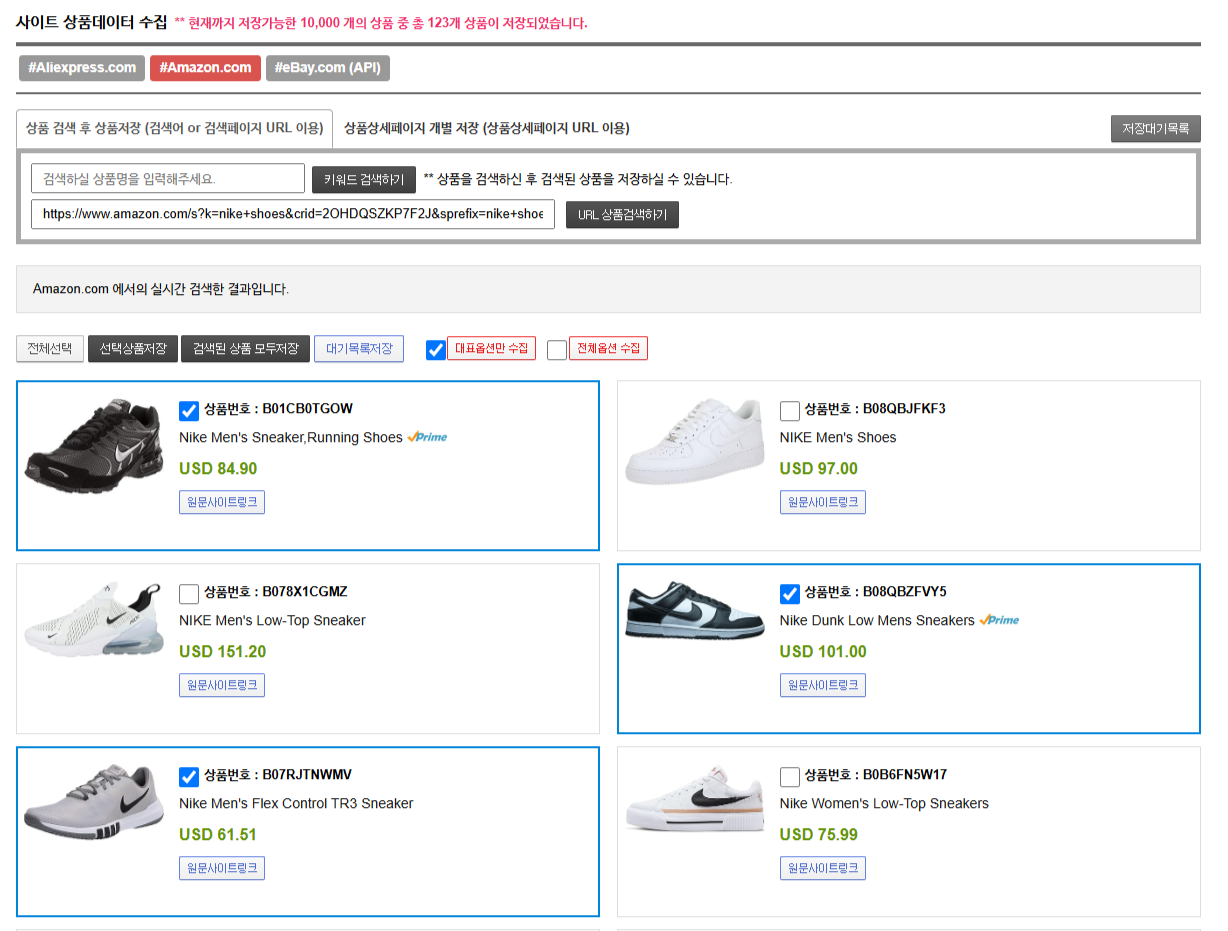Focus the product name search input field
The height and width of the screenshot is (931, 1228).
168,179
